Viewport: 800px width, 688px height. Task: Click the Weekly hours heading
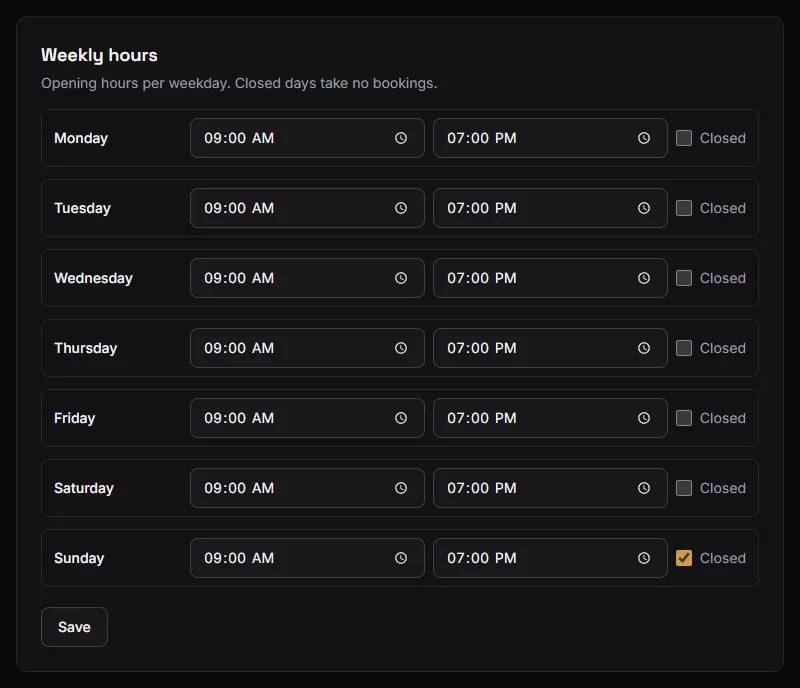click(x=99, y=55)
